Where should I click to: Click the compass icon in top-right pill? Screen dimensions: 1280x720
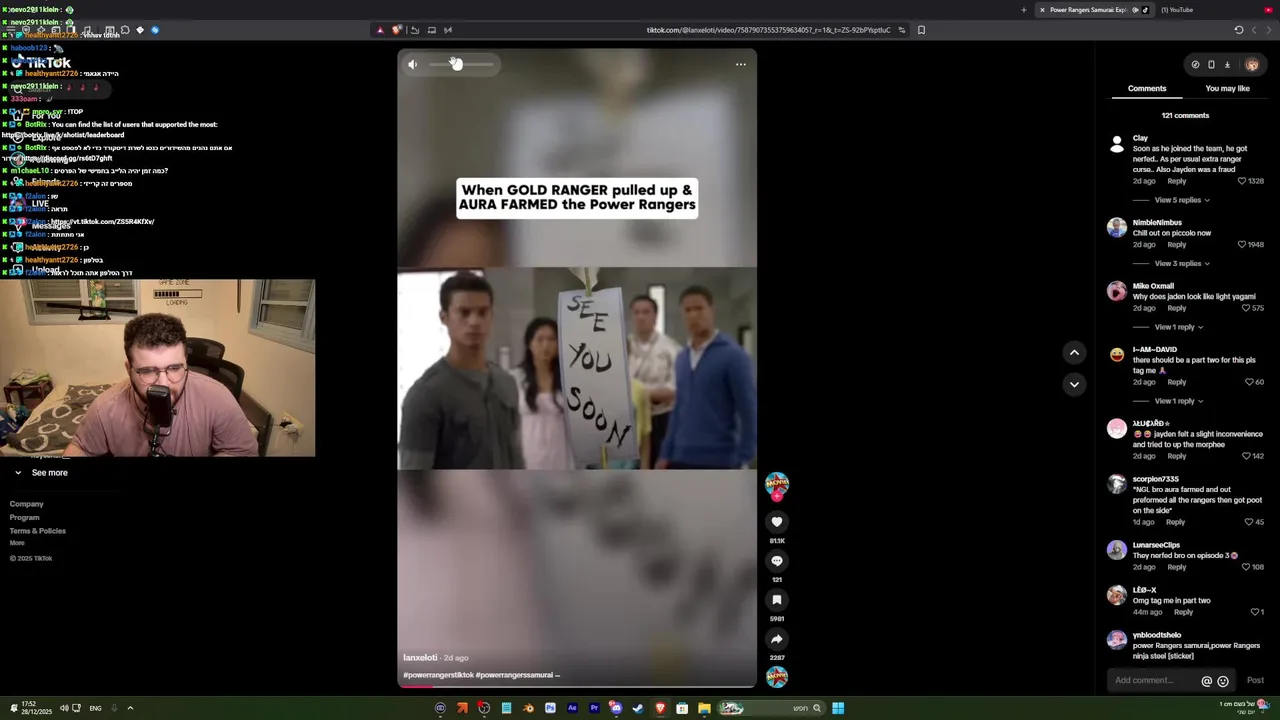(1195, 64)
